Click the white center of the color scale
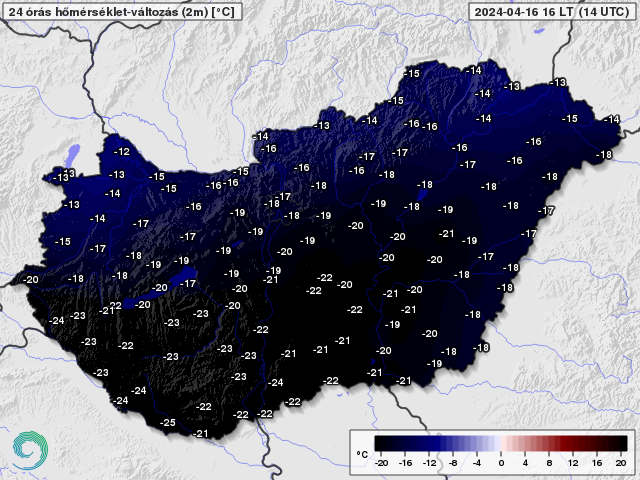 point(501,443)
